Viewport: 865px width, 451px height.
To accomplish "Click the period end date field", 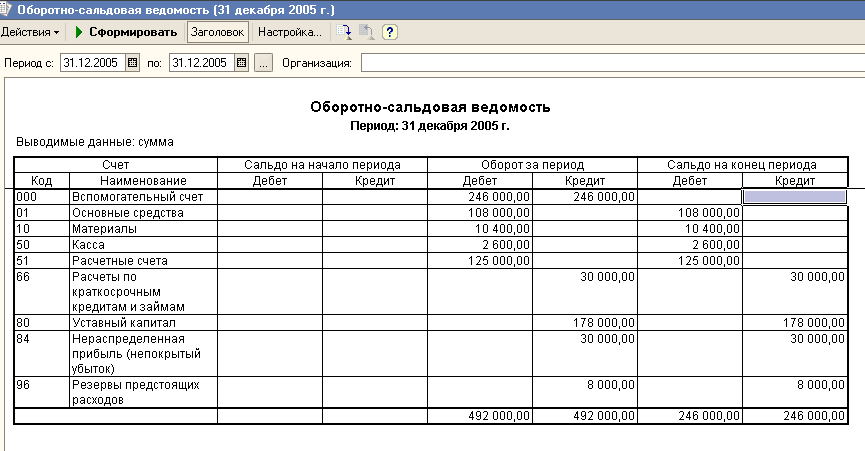I will [x=202, y=63].
